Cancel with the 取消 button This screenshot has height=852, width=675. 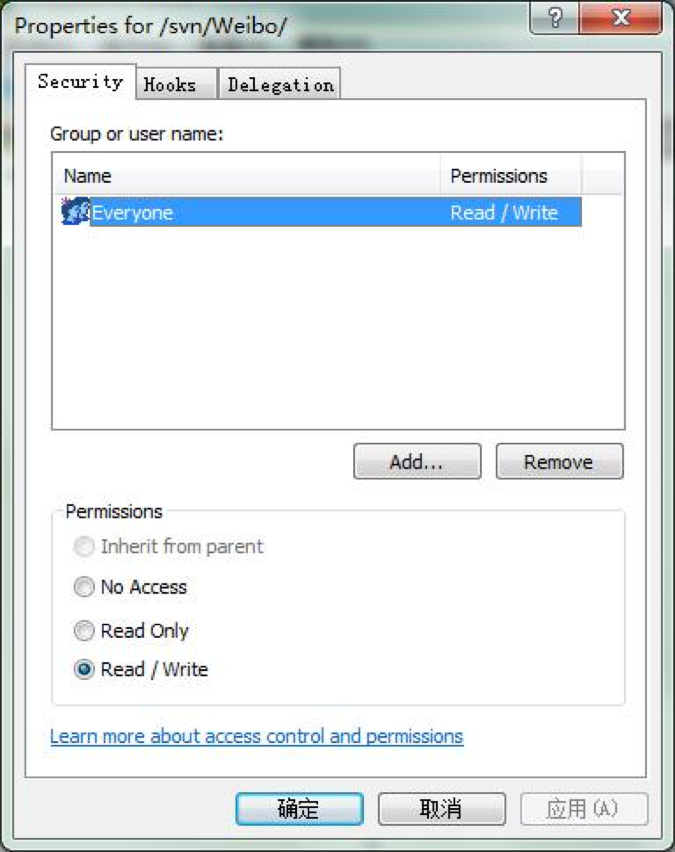(442, 809)
